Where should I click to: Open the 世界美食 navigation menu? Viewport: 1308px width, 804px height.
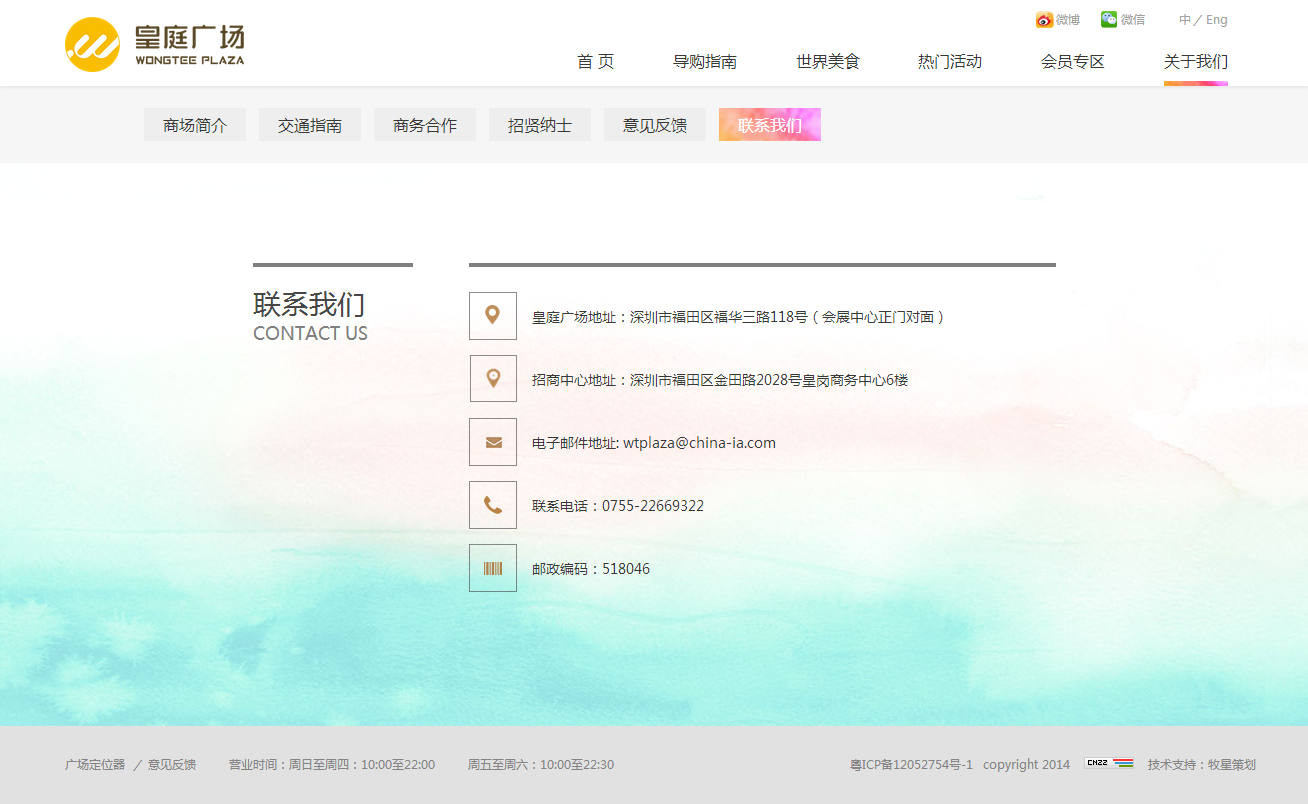(826, 61)
